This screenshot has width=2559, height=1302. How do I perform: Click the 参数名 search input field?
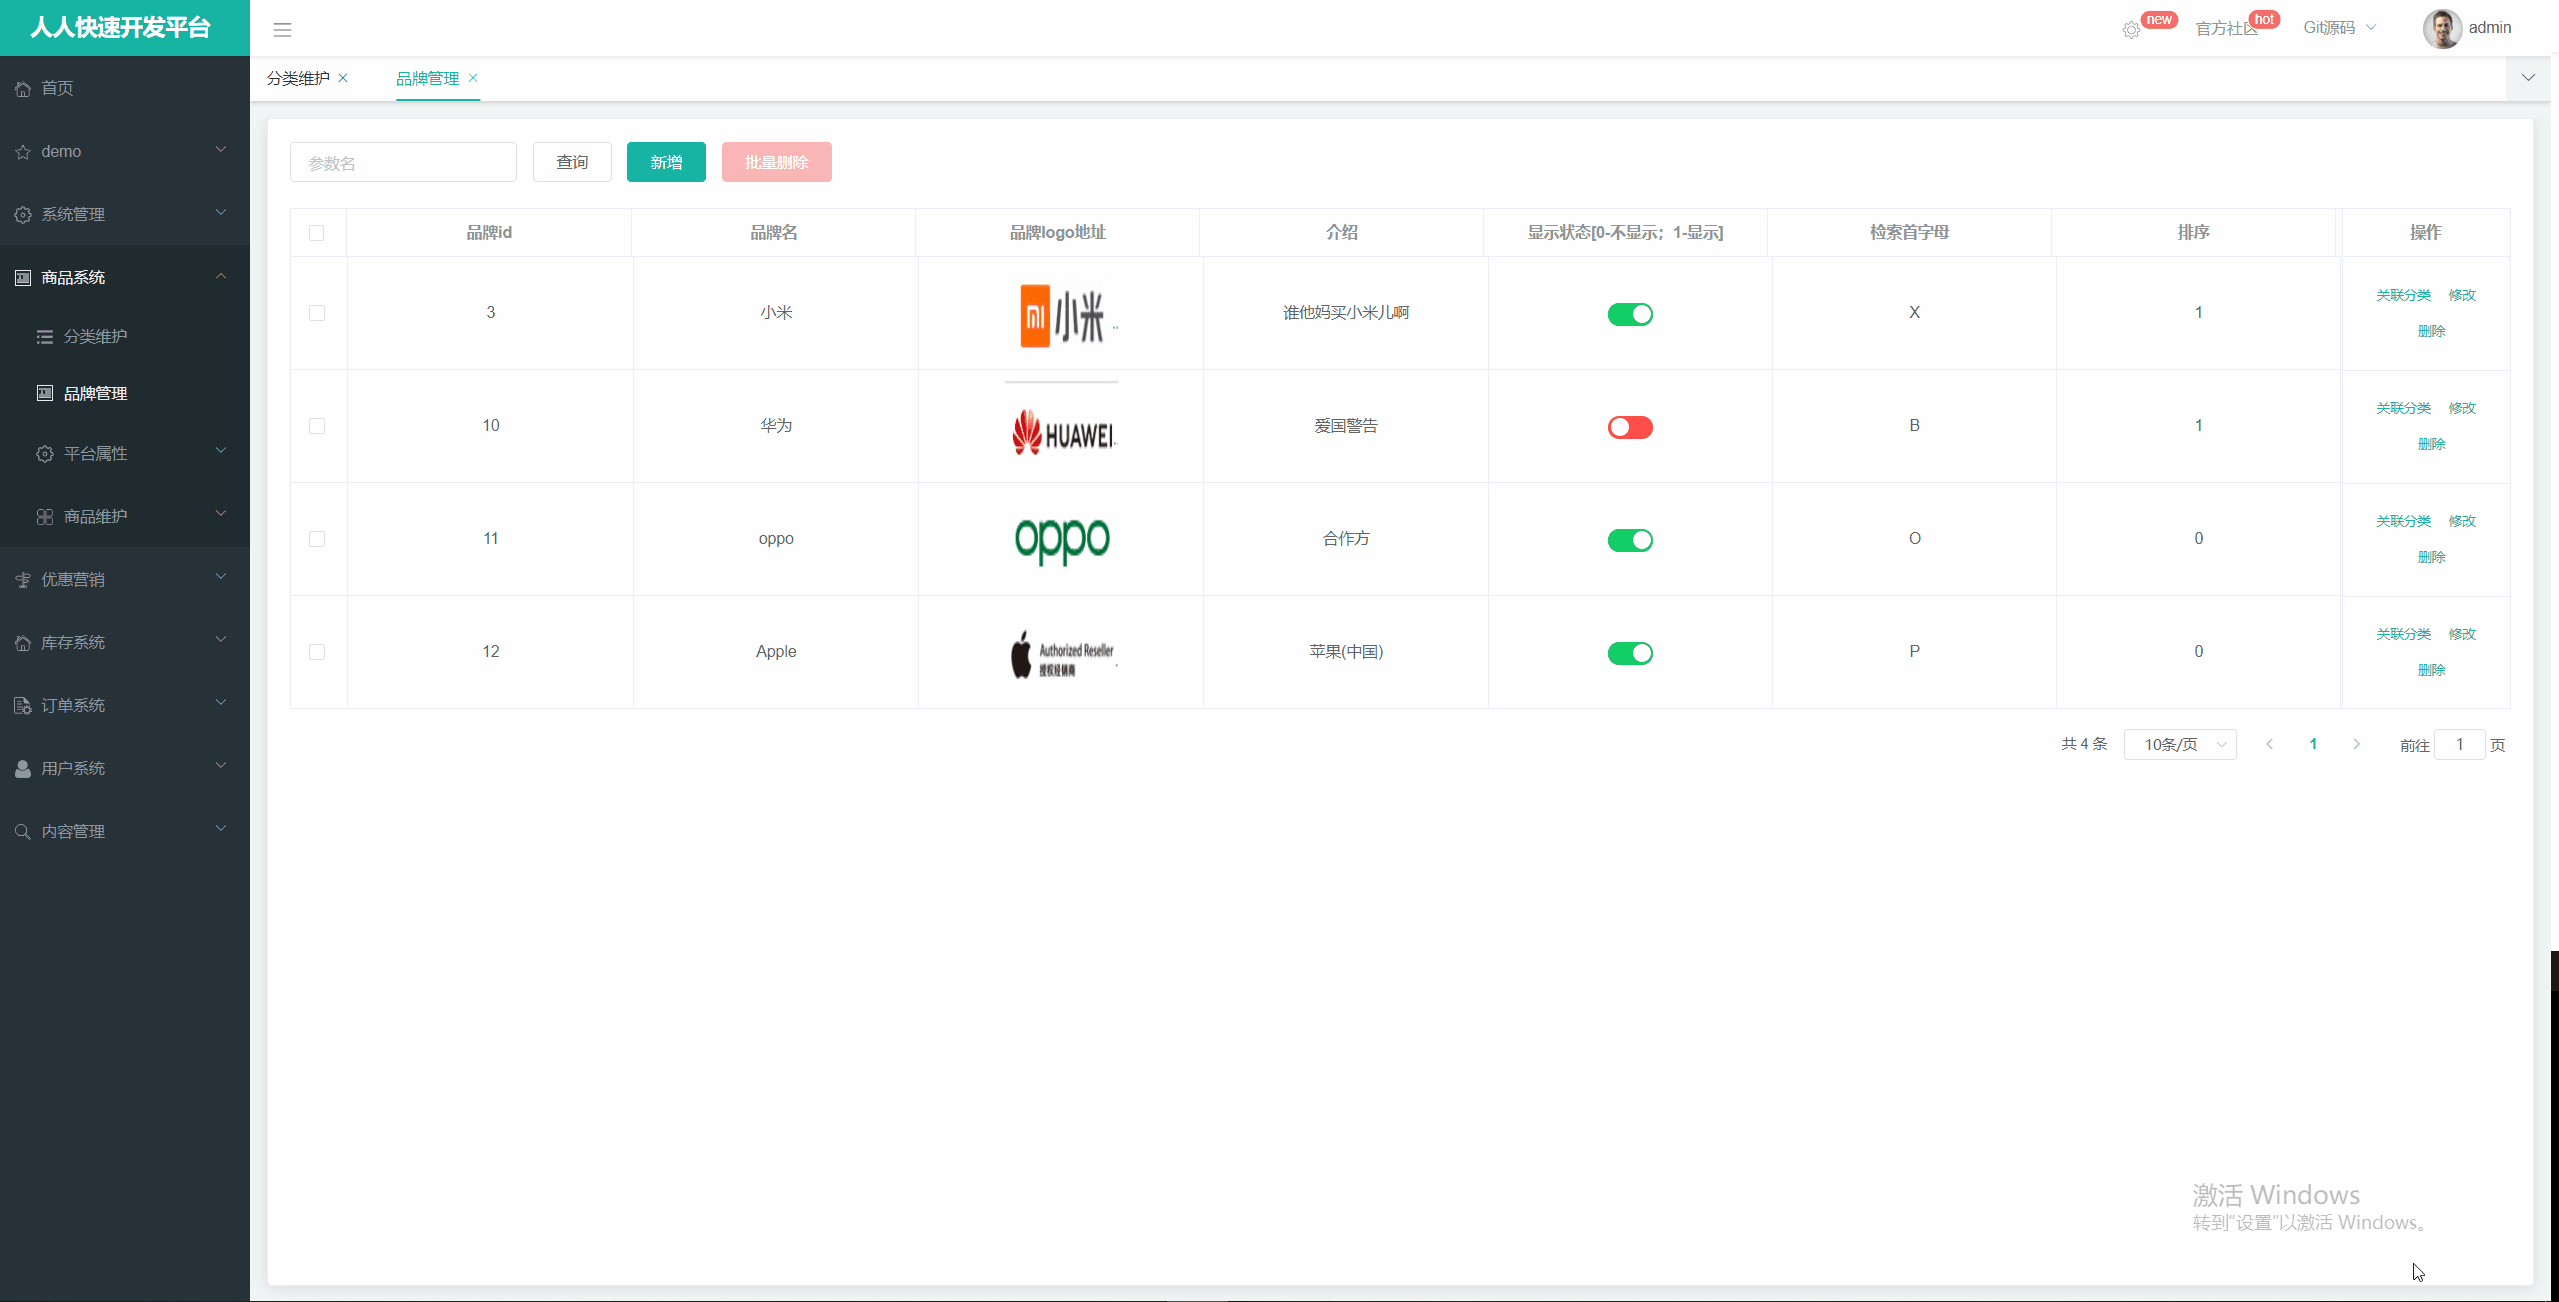point(403,162)
